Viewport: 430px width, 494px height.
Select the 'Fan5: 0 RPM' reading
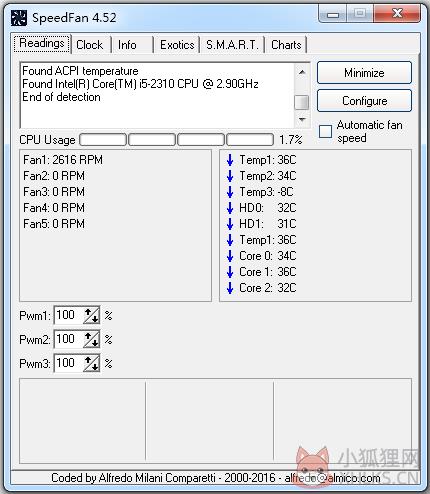(54, 224)
